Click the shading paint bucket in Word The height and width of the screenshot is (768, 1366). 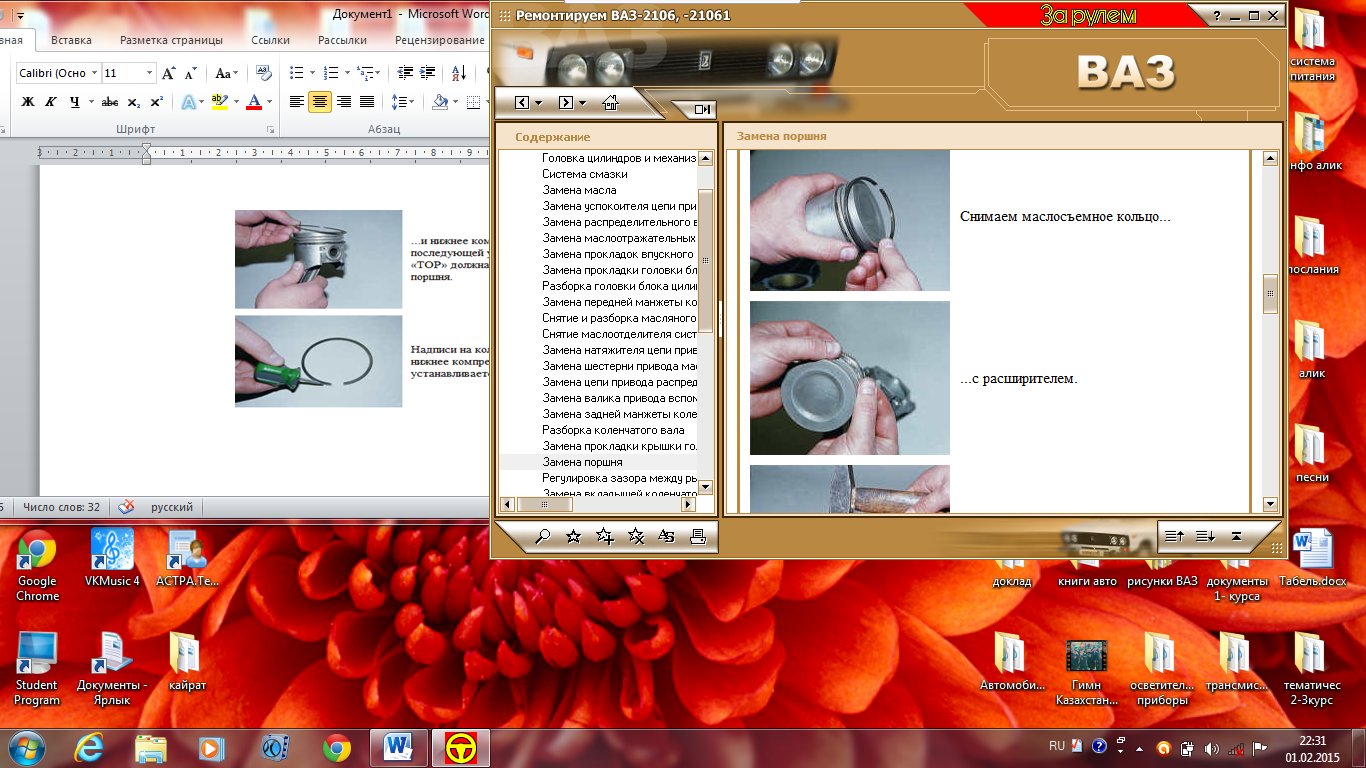point(440,102)
